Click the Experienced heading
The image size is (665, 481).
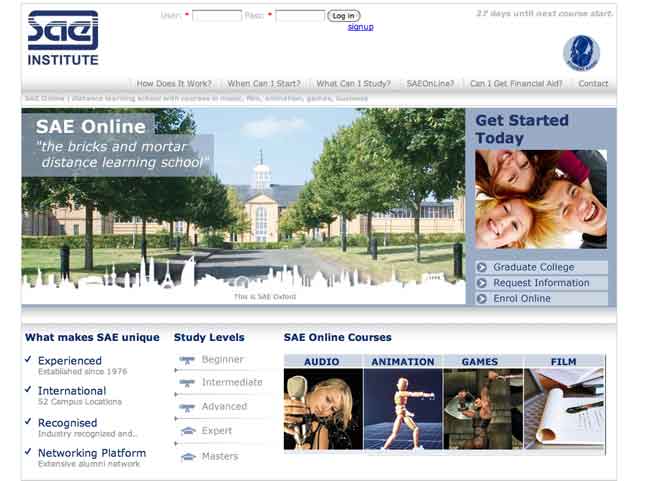70,361
